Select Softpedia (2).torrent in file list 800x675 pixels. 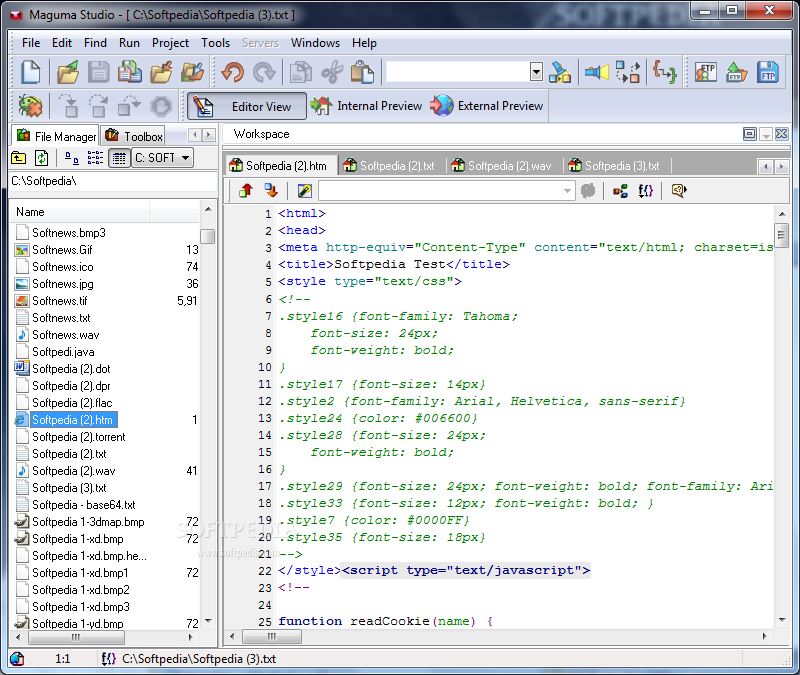tap(79, 437)
